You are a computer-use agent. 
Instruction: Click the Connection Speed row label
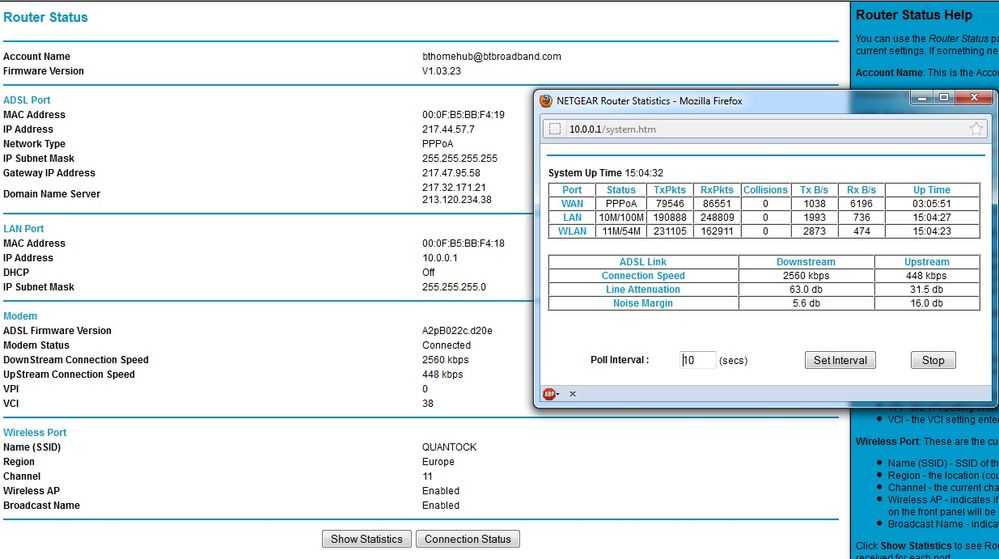pyautogui.click(x=643, y=276)
